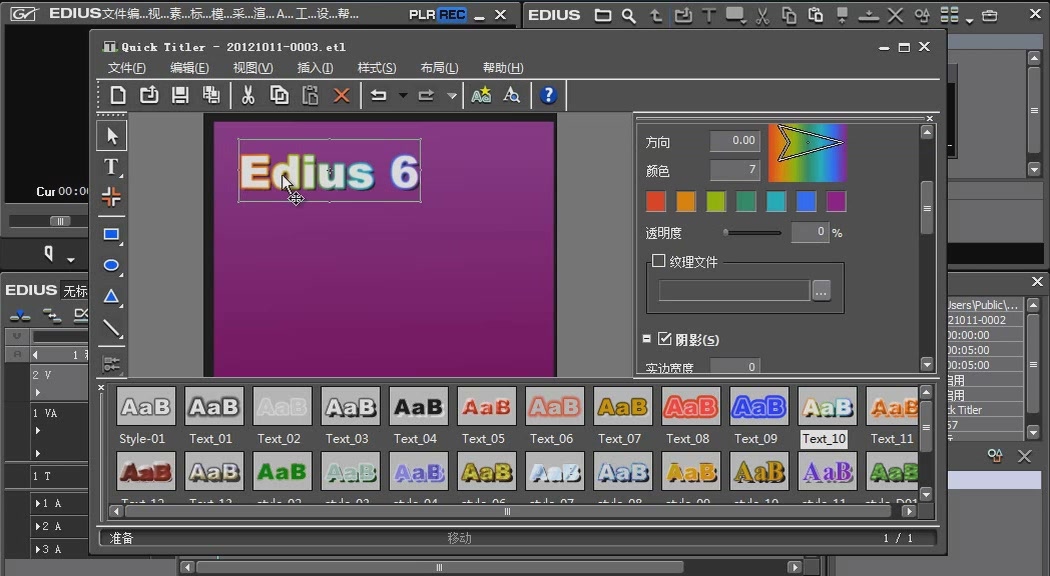This screenshot has height=576, width=1050.
Task: Click the toolbox icon in EDIUS bin toolbar
Action: point(989,15)
